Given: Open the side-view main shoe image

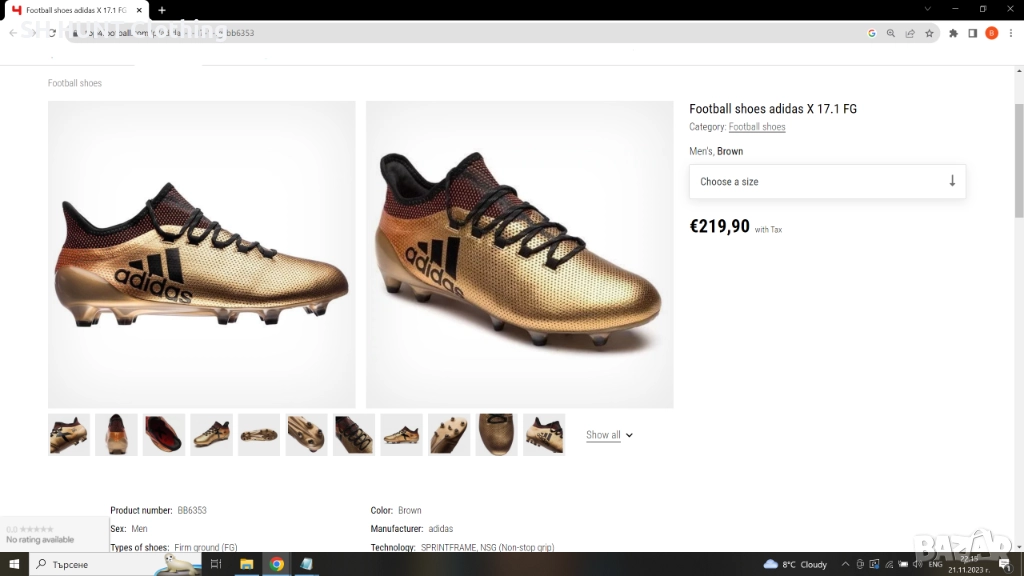Looking at the screenshot, I should click(202, 255).
